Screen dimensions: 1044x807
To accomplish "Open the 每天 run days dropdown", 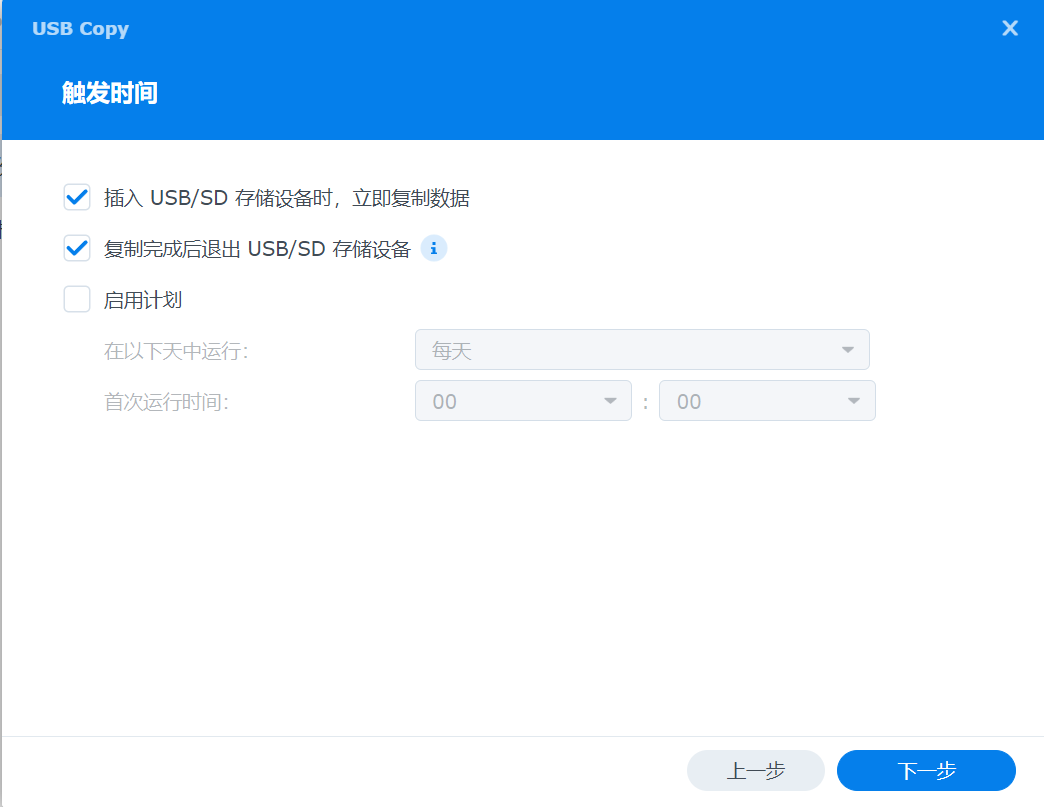I will point(642,350).
